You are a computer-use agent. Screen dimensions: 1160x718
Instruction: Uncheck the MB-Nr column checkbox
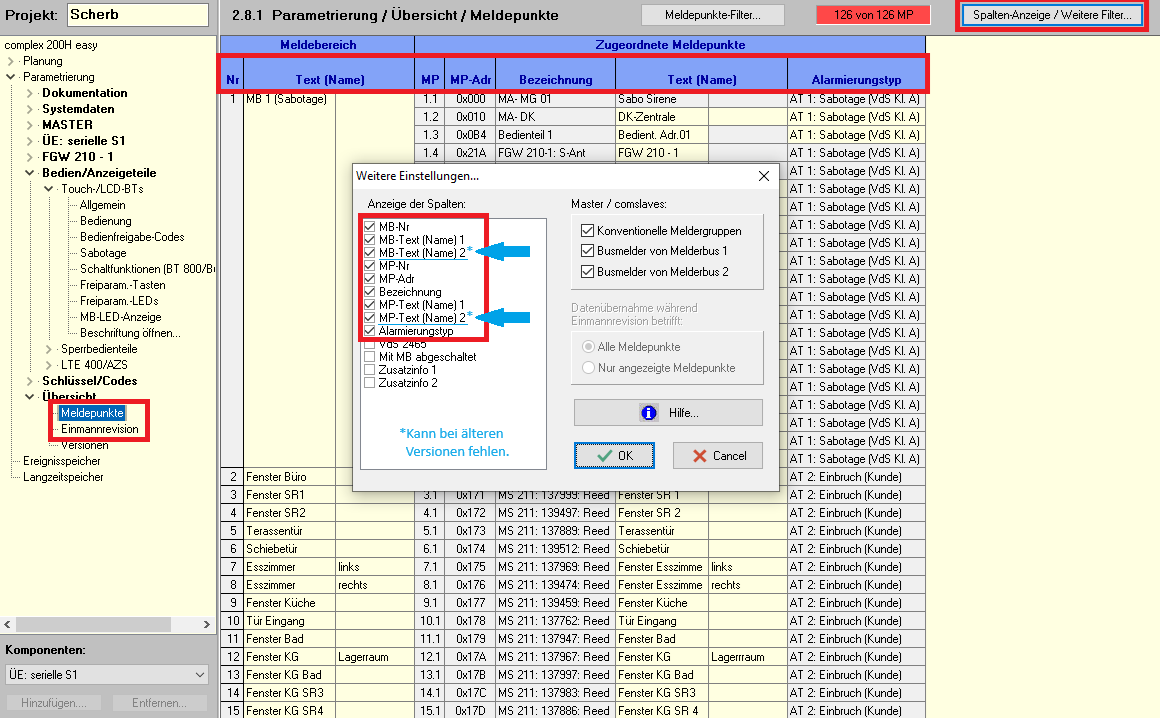point(370,227)
